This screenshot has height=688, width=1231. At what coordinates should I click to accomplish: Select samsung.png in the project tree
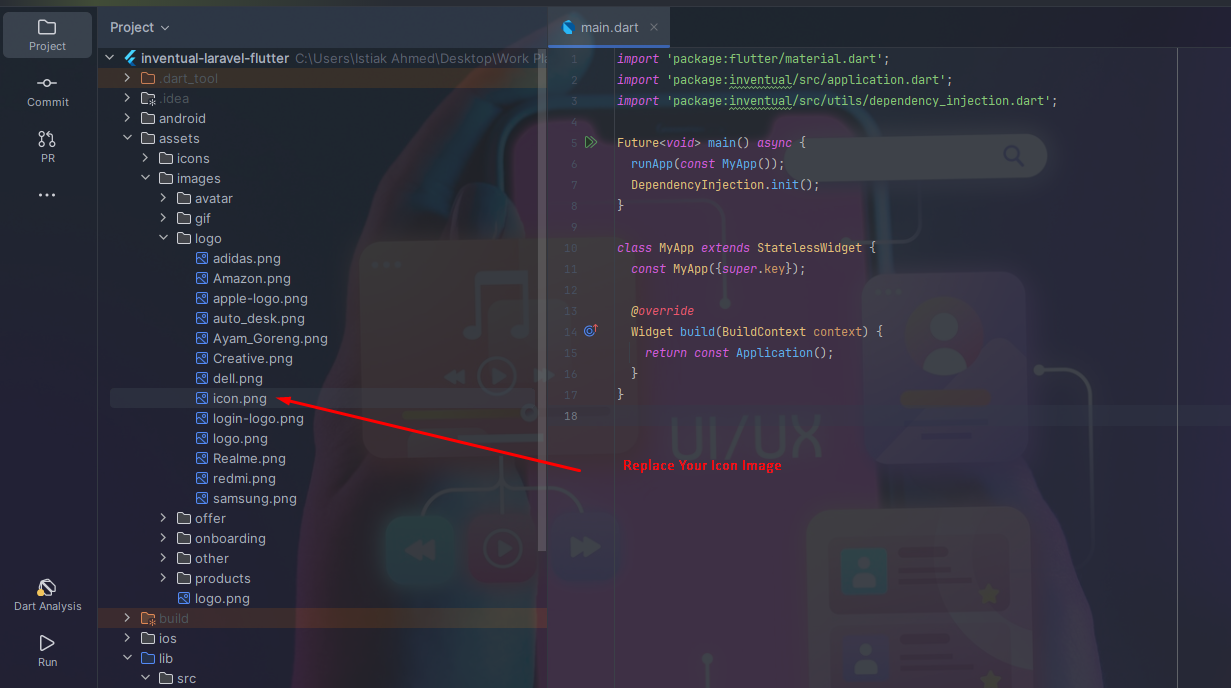click(254, 498)
